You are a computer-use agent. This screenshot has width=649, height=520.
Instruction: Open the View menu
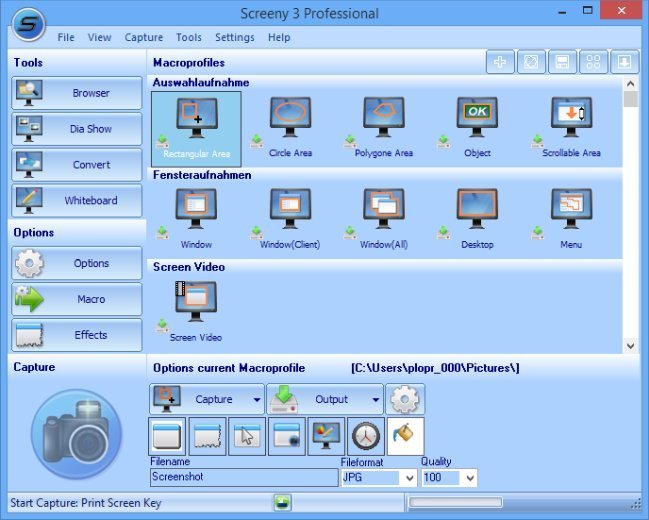tap(99, 37)
